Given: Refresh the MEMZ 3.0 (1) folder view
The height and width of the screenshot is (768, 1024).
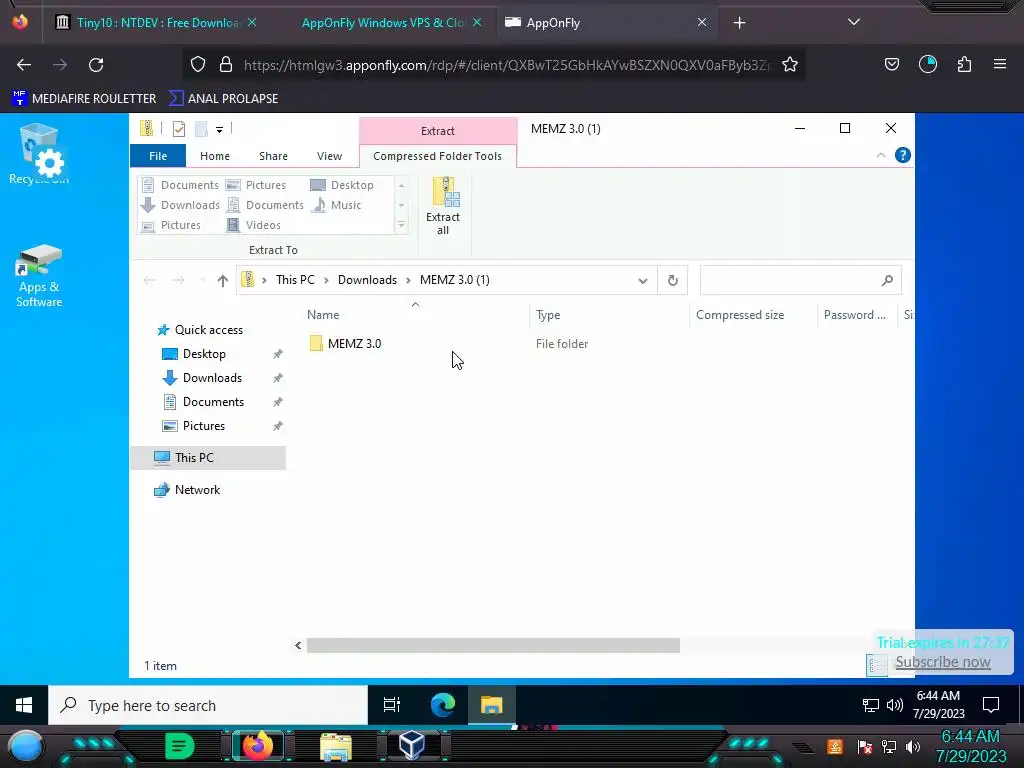Looking at the screenshot, I should pyautogui.click(x=673, y=281).
